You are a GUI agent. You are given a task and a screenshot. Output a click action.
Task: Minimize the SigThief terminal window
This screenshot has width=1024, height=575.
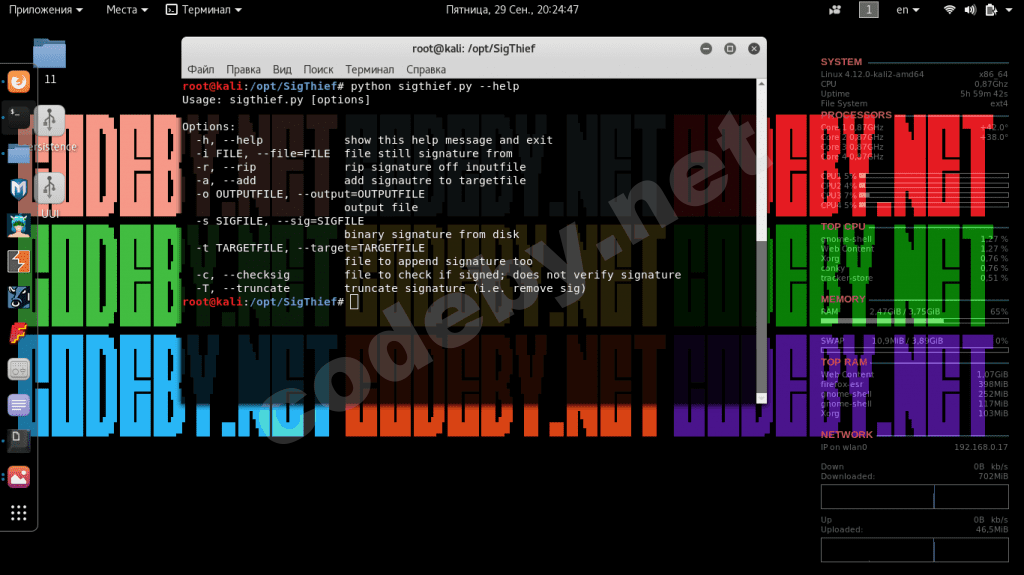point(706,49)
